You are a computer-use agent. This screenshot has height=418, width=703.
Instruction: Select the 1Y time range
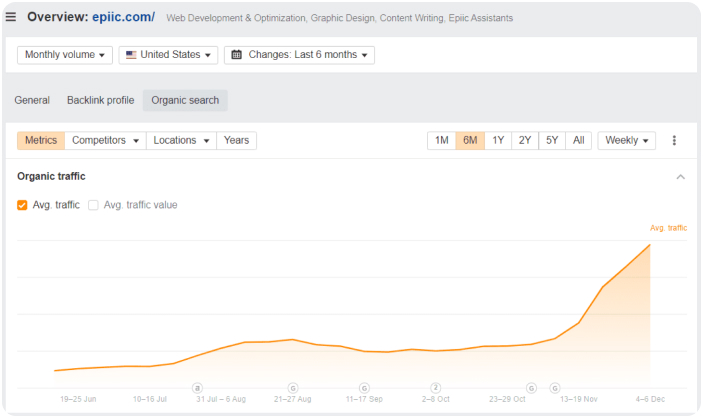pyautogui.click(x=498, y=141)
